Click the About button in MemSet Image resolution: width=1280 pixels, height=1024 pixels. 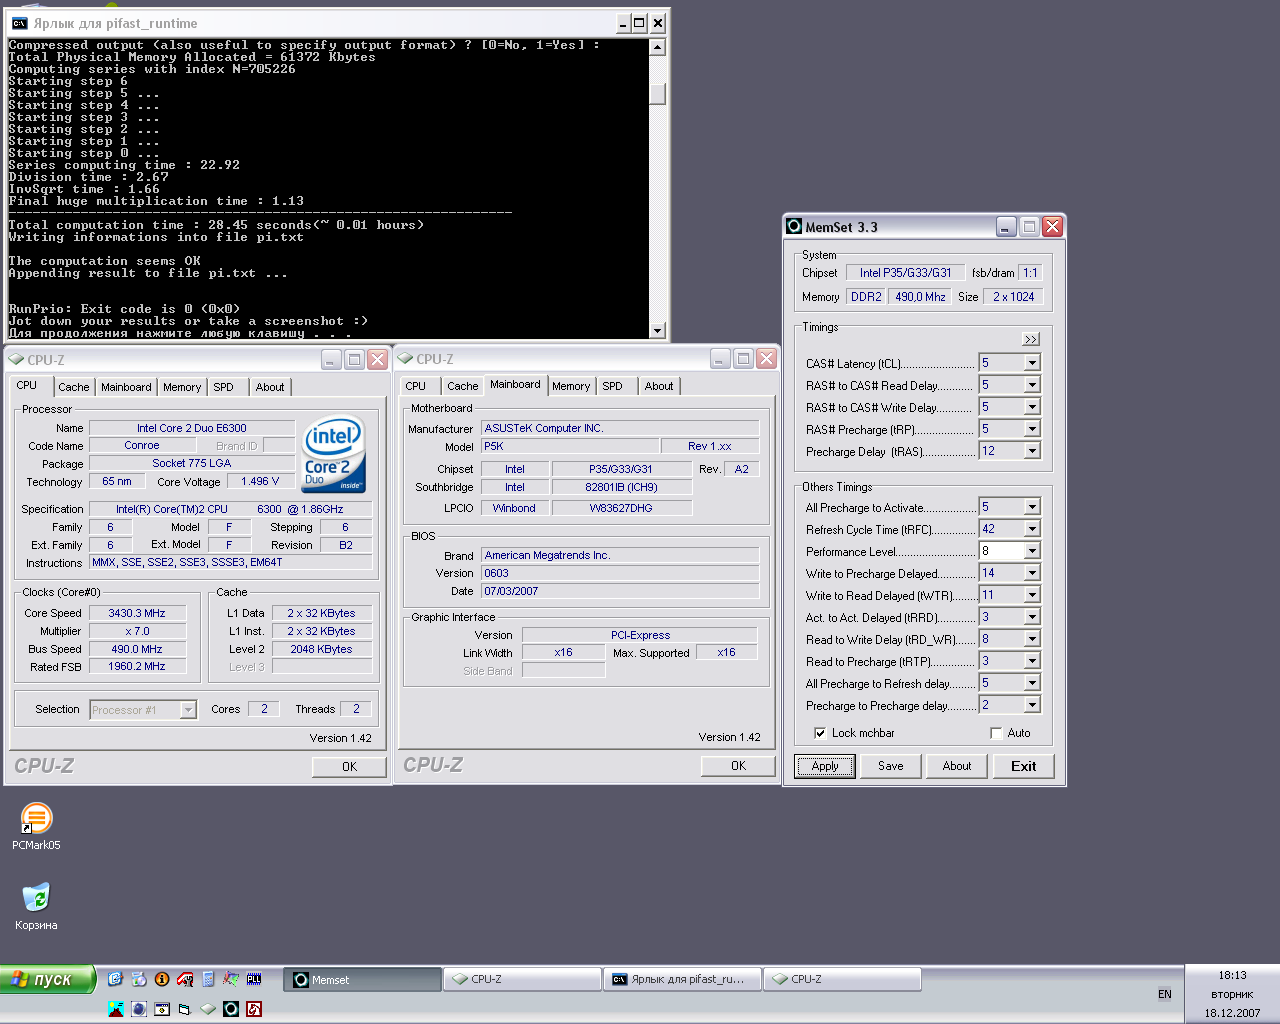coord(957,766)
